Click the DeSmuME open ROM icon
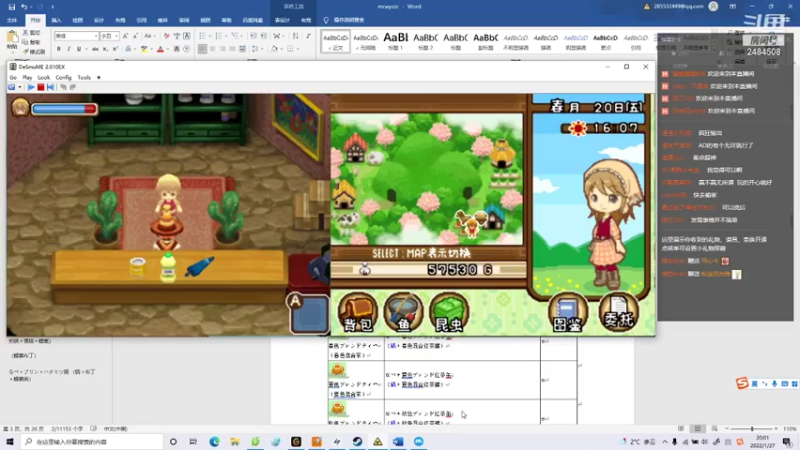800x450 pixels. (11, 87)
